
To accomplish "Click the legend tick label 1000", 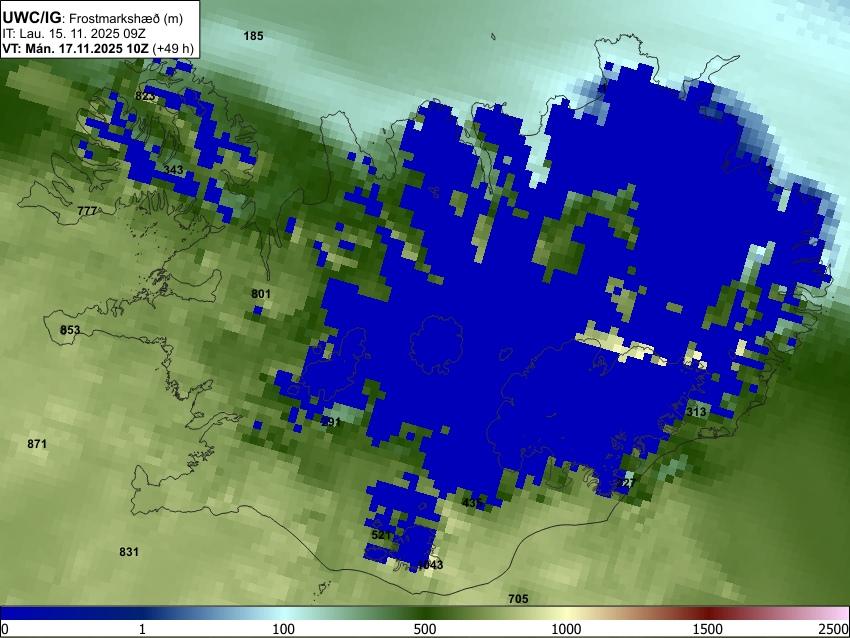I will point(566,629).
